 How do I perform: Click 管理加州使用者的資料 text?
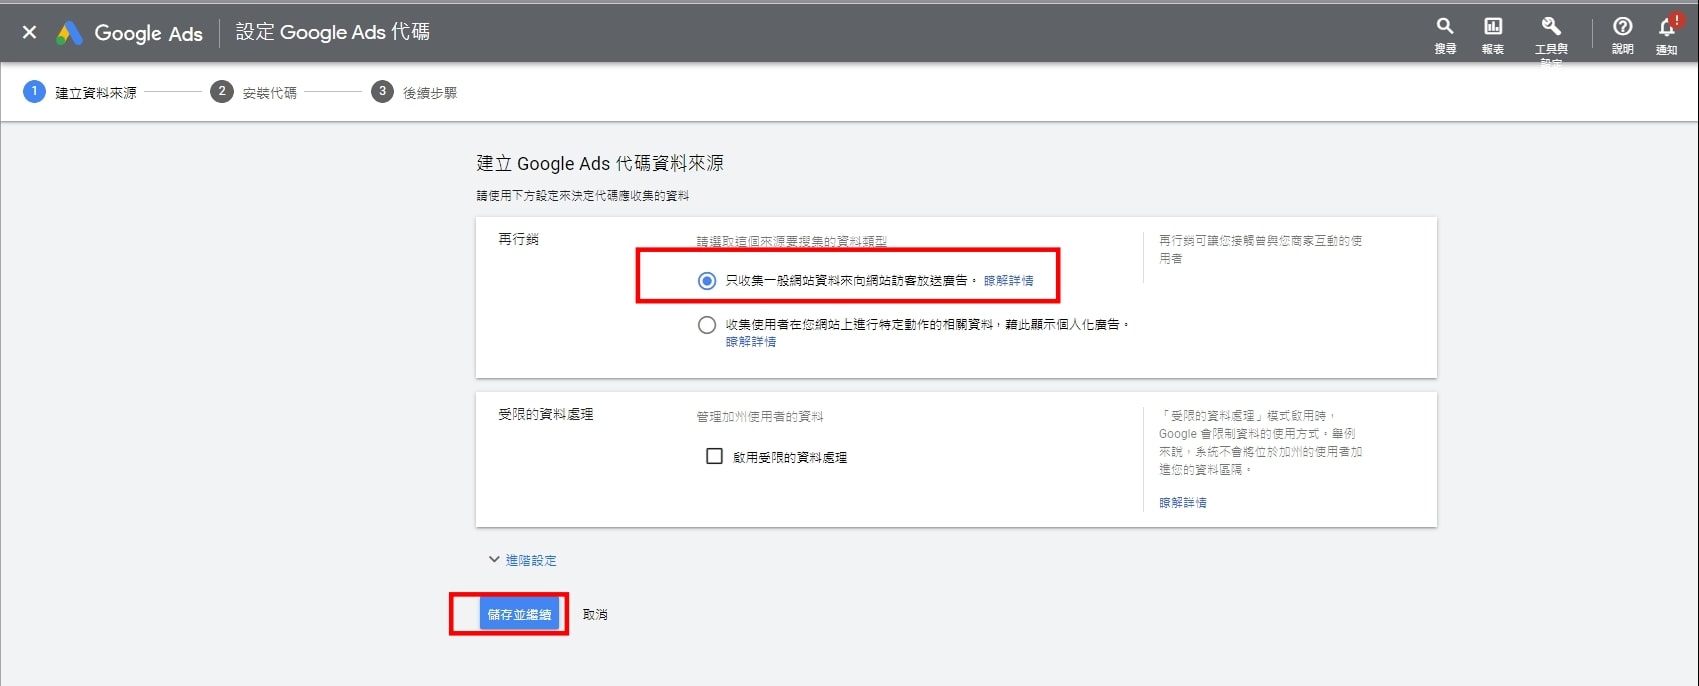(x=760, y=416)
